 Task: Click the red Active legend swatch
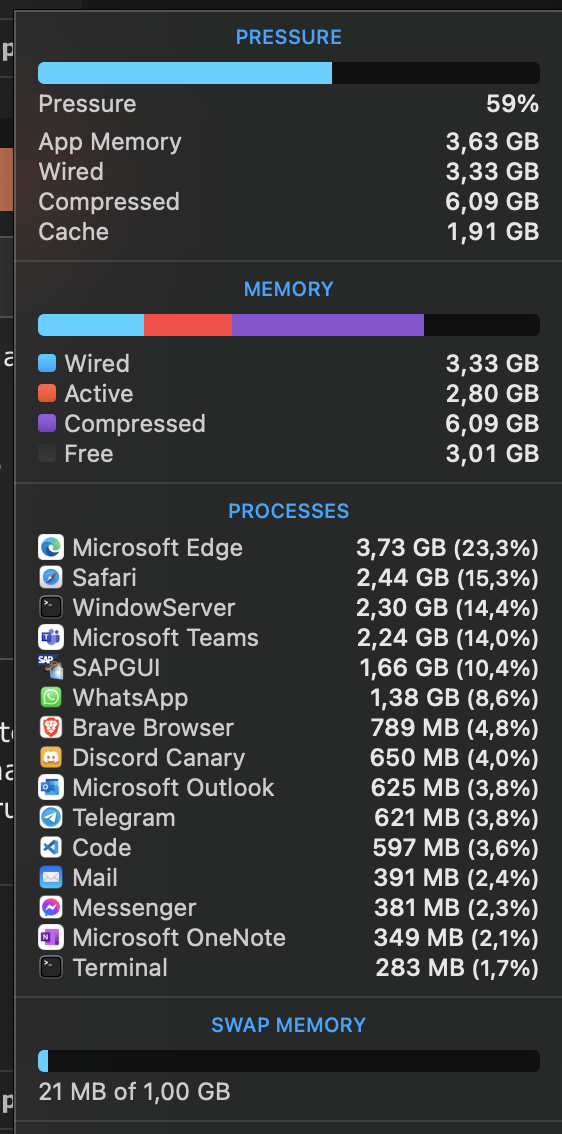[x=47, y=393]
